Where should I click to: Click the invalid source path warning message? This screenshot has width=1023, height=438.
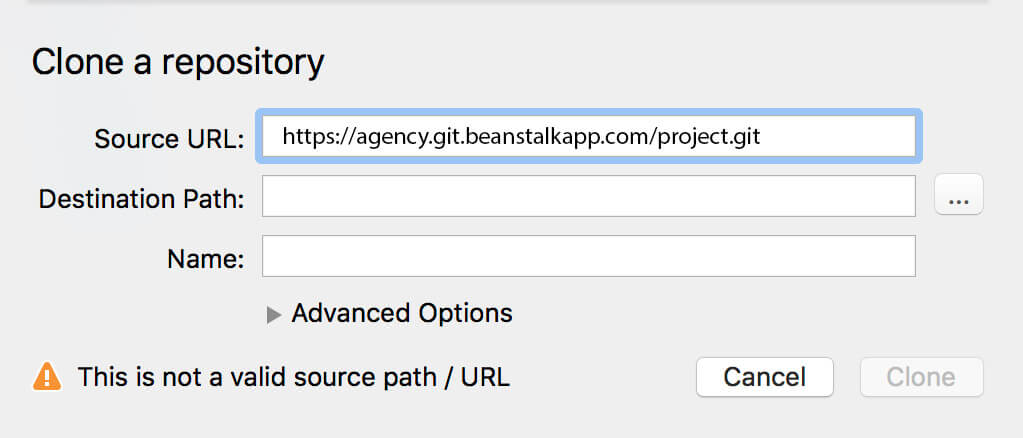coord(294,377)
